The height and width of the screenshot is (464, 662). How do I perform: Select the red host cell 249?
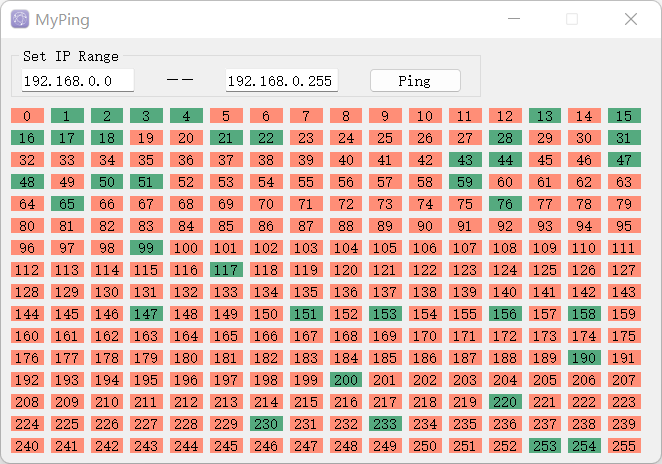coord(385,446)
